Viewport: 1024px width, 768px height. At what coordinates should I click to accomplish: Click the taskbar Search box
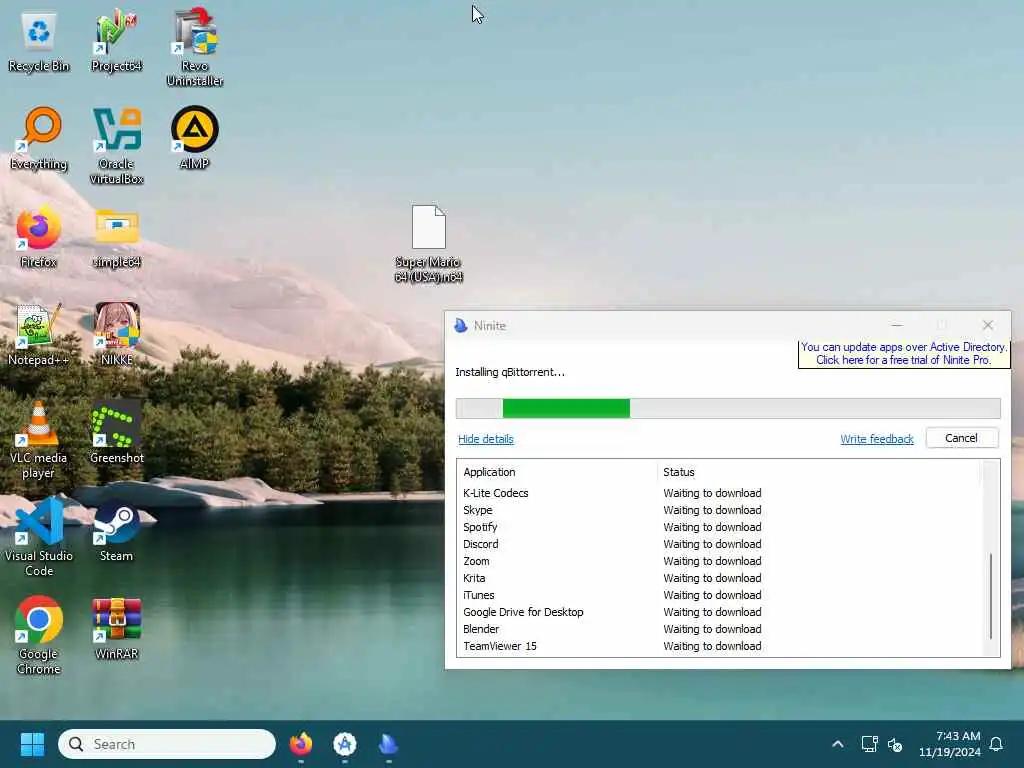(x=167, y=744)
